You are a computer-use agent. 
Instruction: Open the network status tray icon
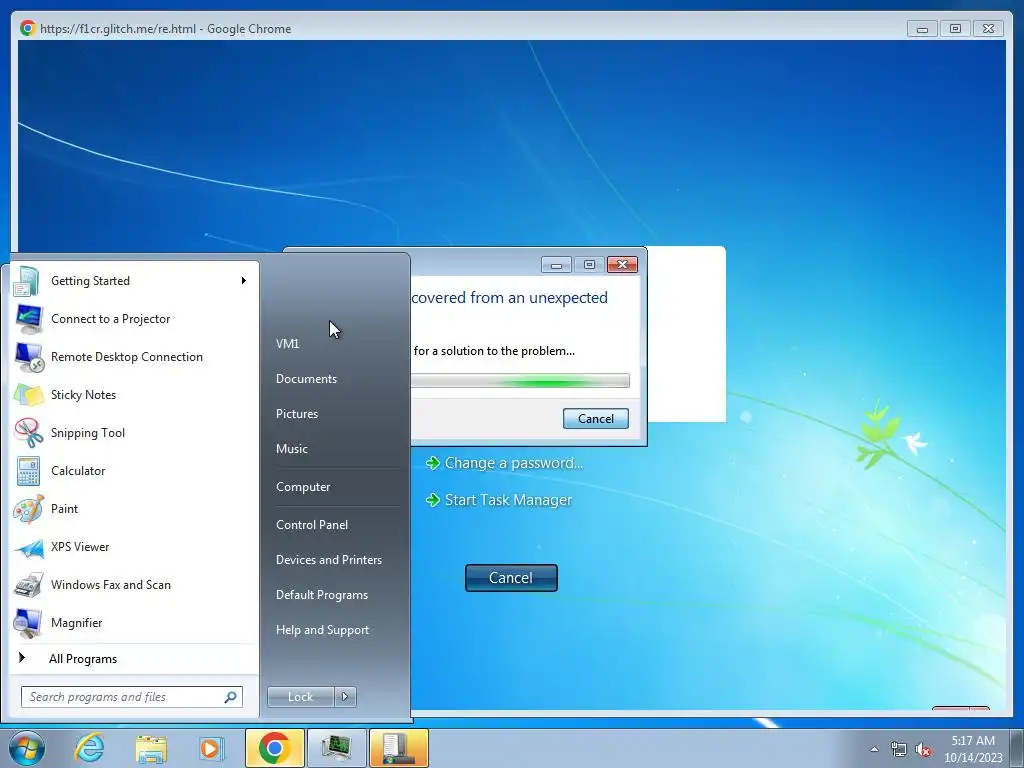point(899,750)
